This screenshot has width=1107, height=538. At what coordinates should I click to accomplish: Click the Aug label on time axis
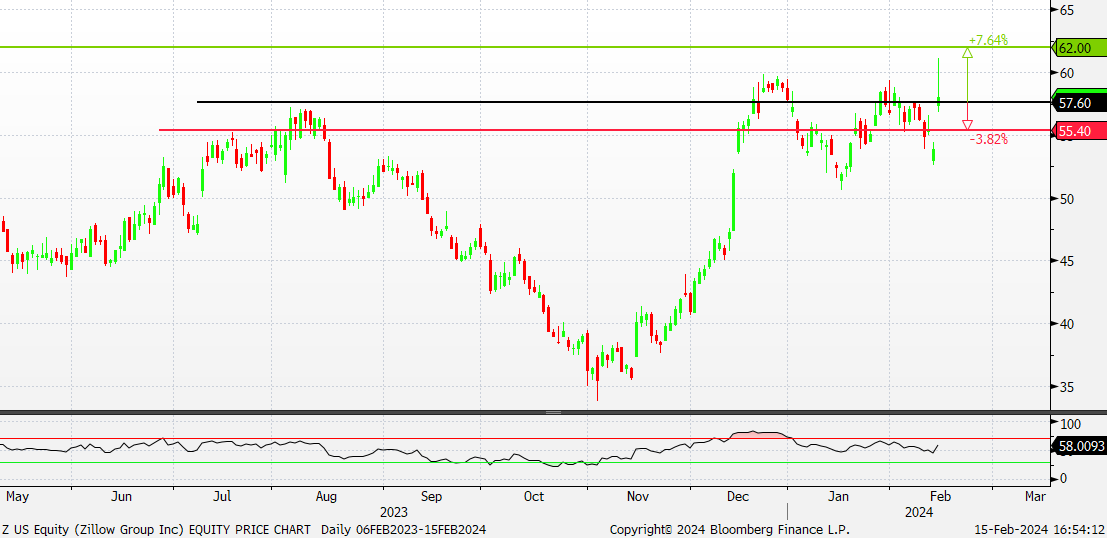click(325, 497)
